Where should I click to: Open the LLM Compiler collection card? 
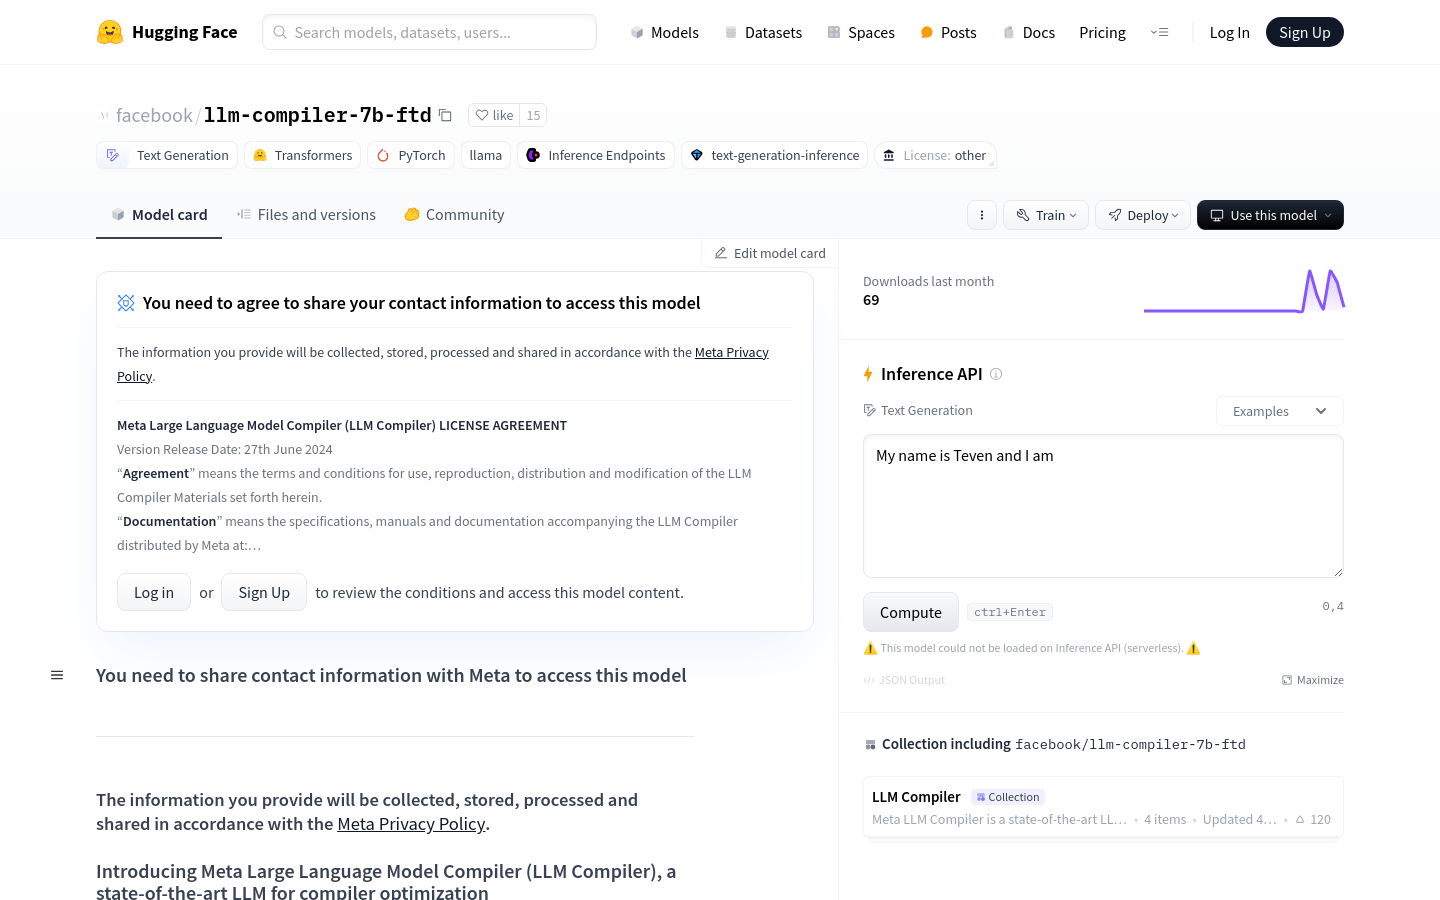coord(1103,807)
